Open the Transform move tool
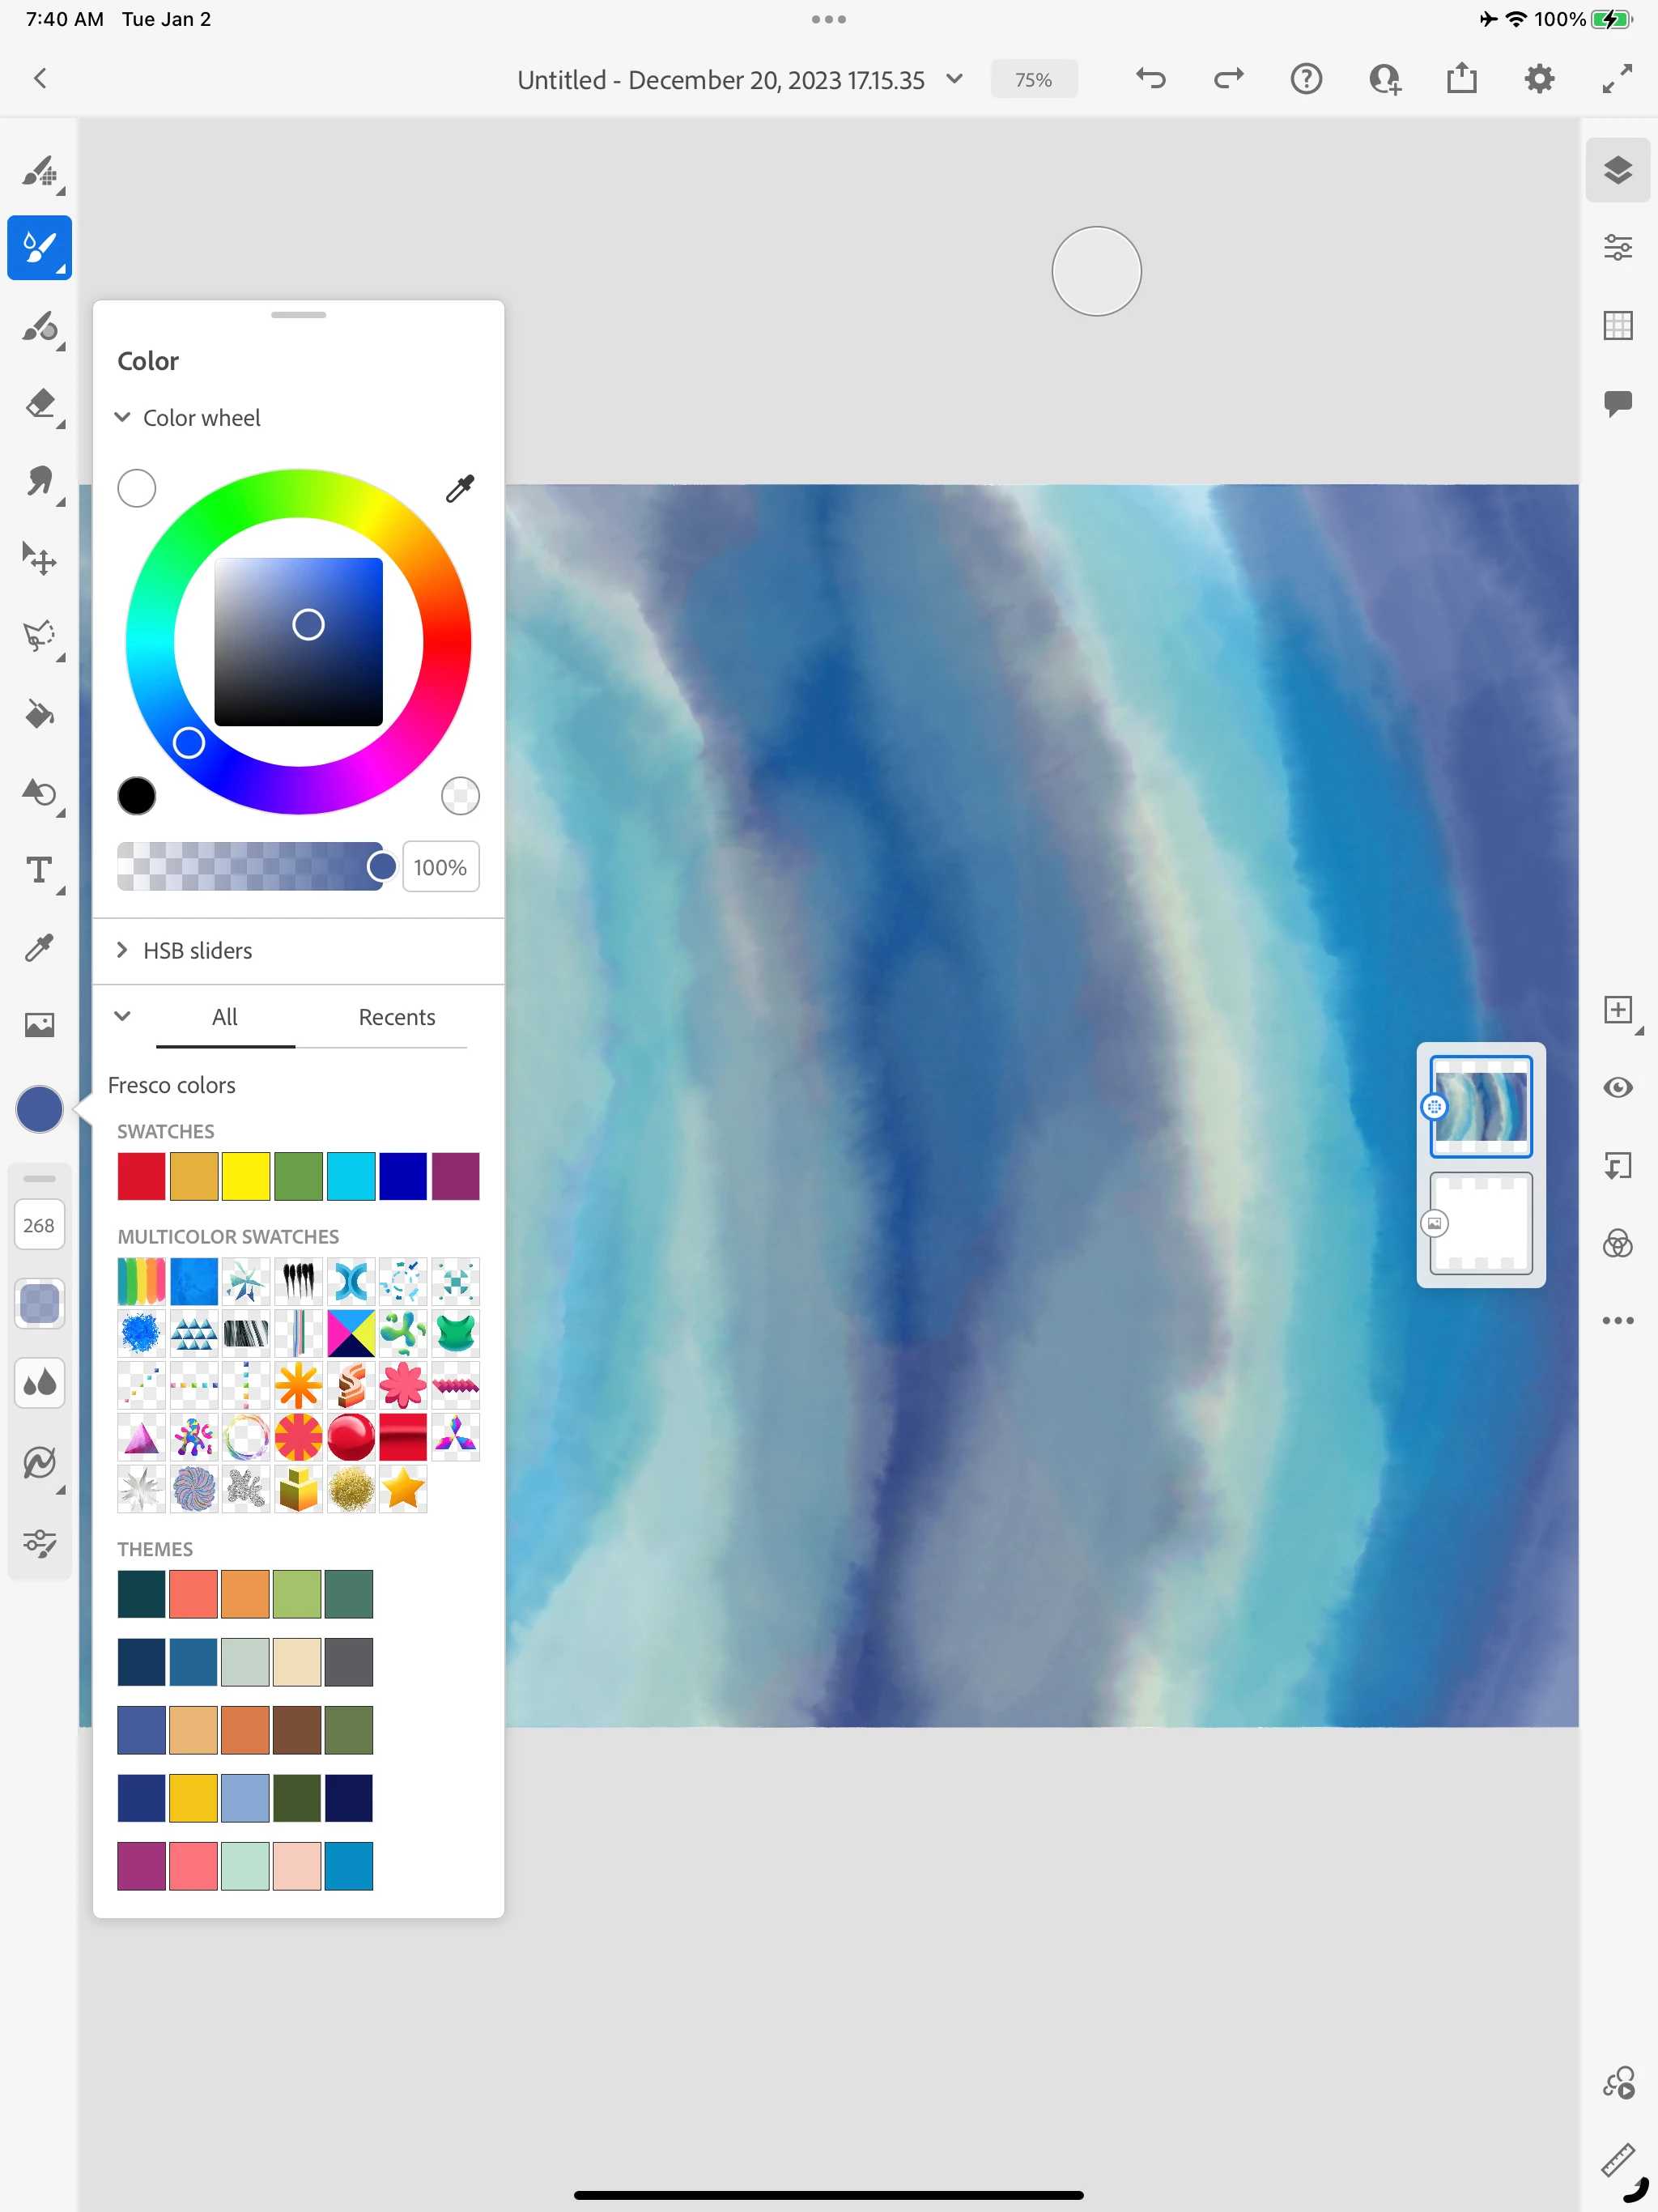Screen dimensions: 1658x2212 (39, 559)
